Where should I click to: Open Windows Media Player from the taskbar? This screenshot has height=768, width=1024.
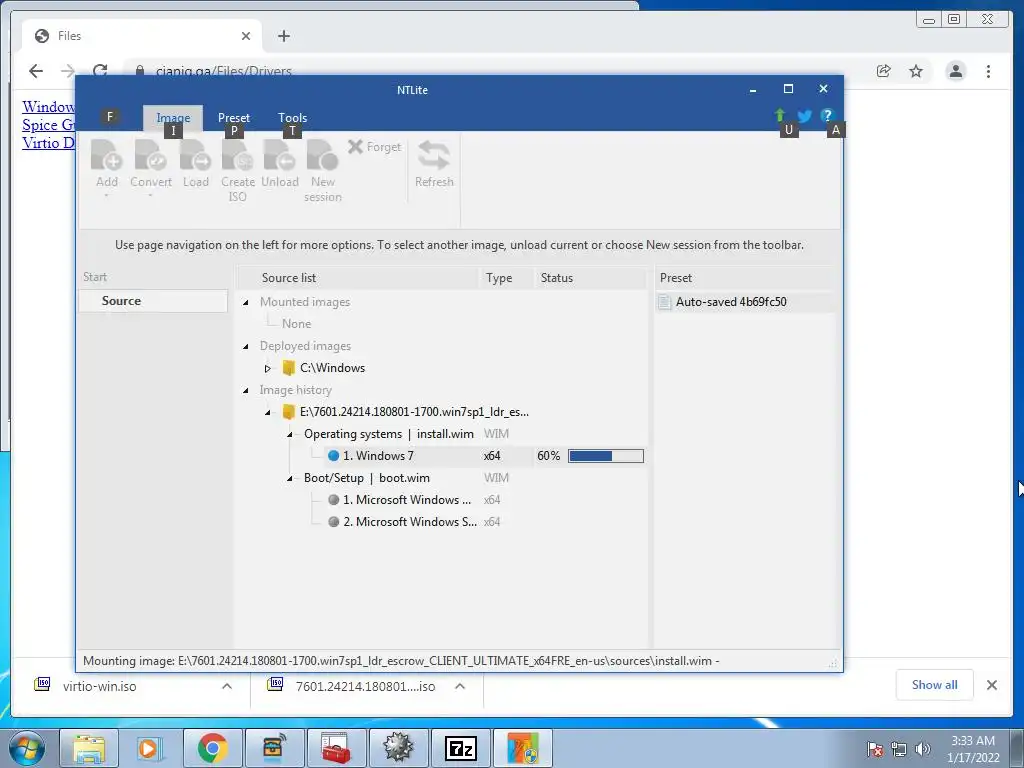148,748
